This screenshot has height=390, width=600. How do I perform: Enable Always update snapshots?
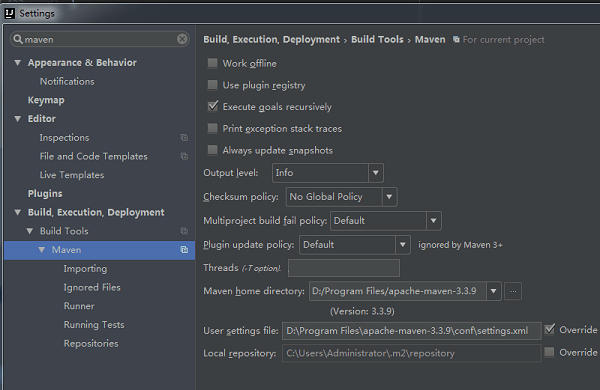click(x=212, y=150)
